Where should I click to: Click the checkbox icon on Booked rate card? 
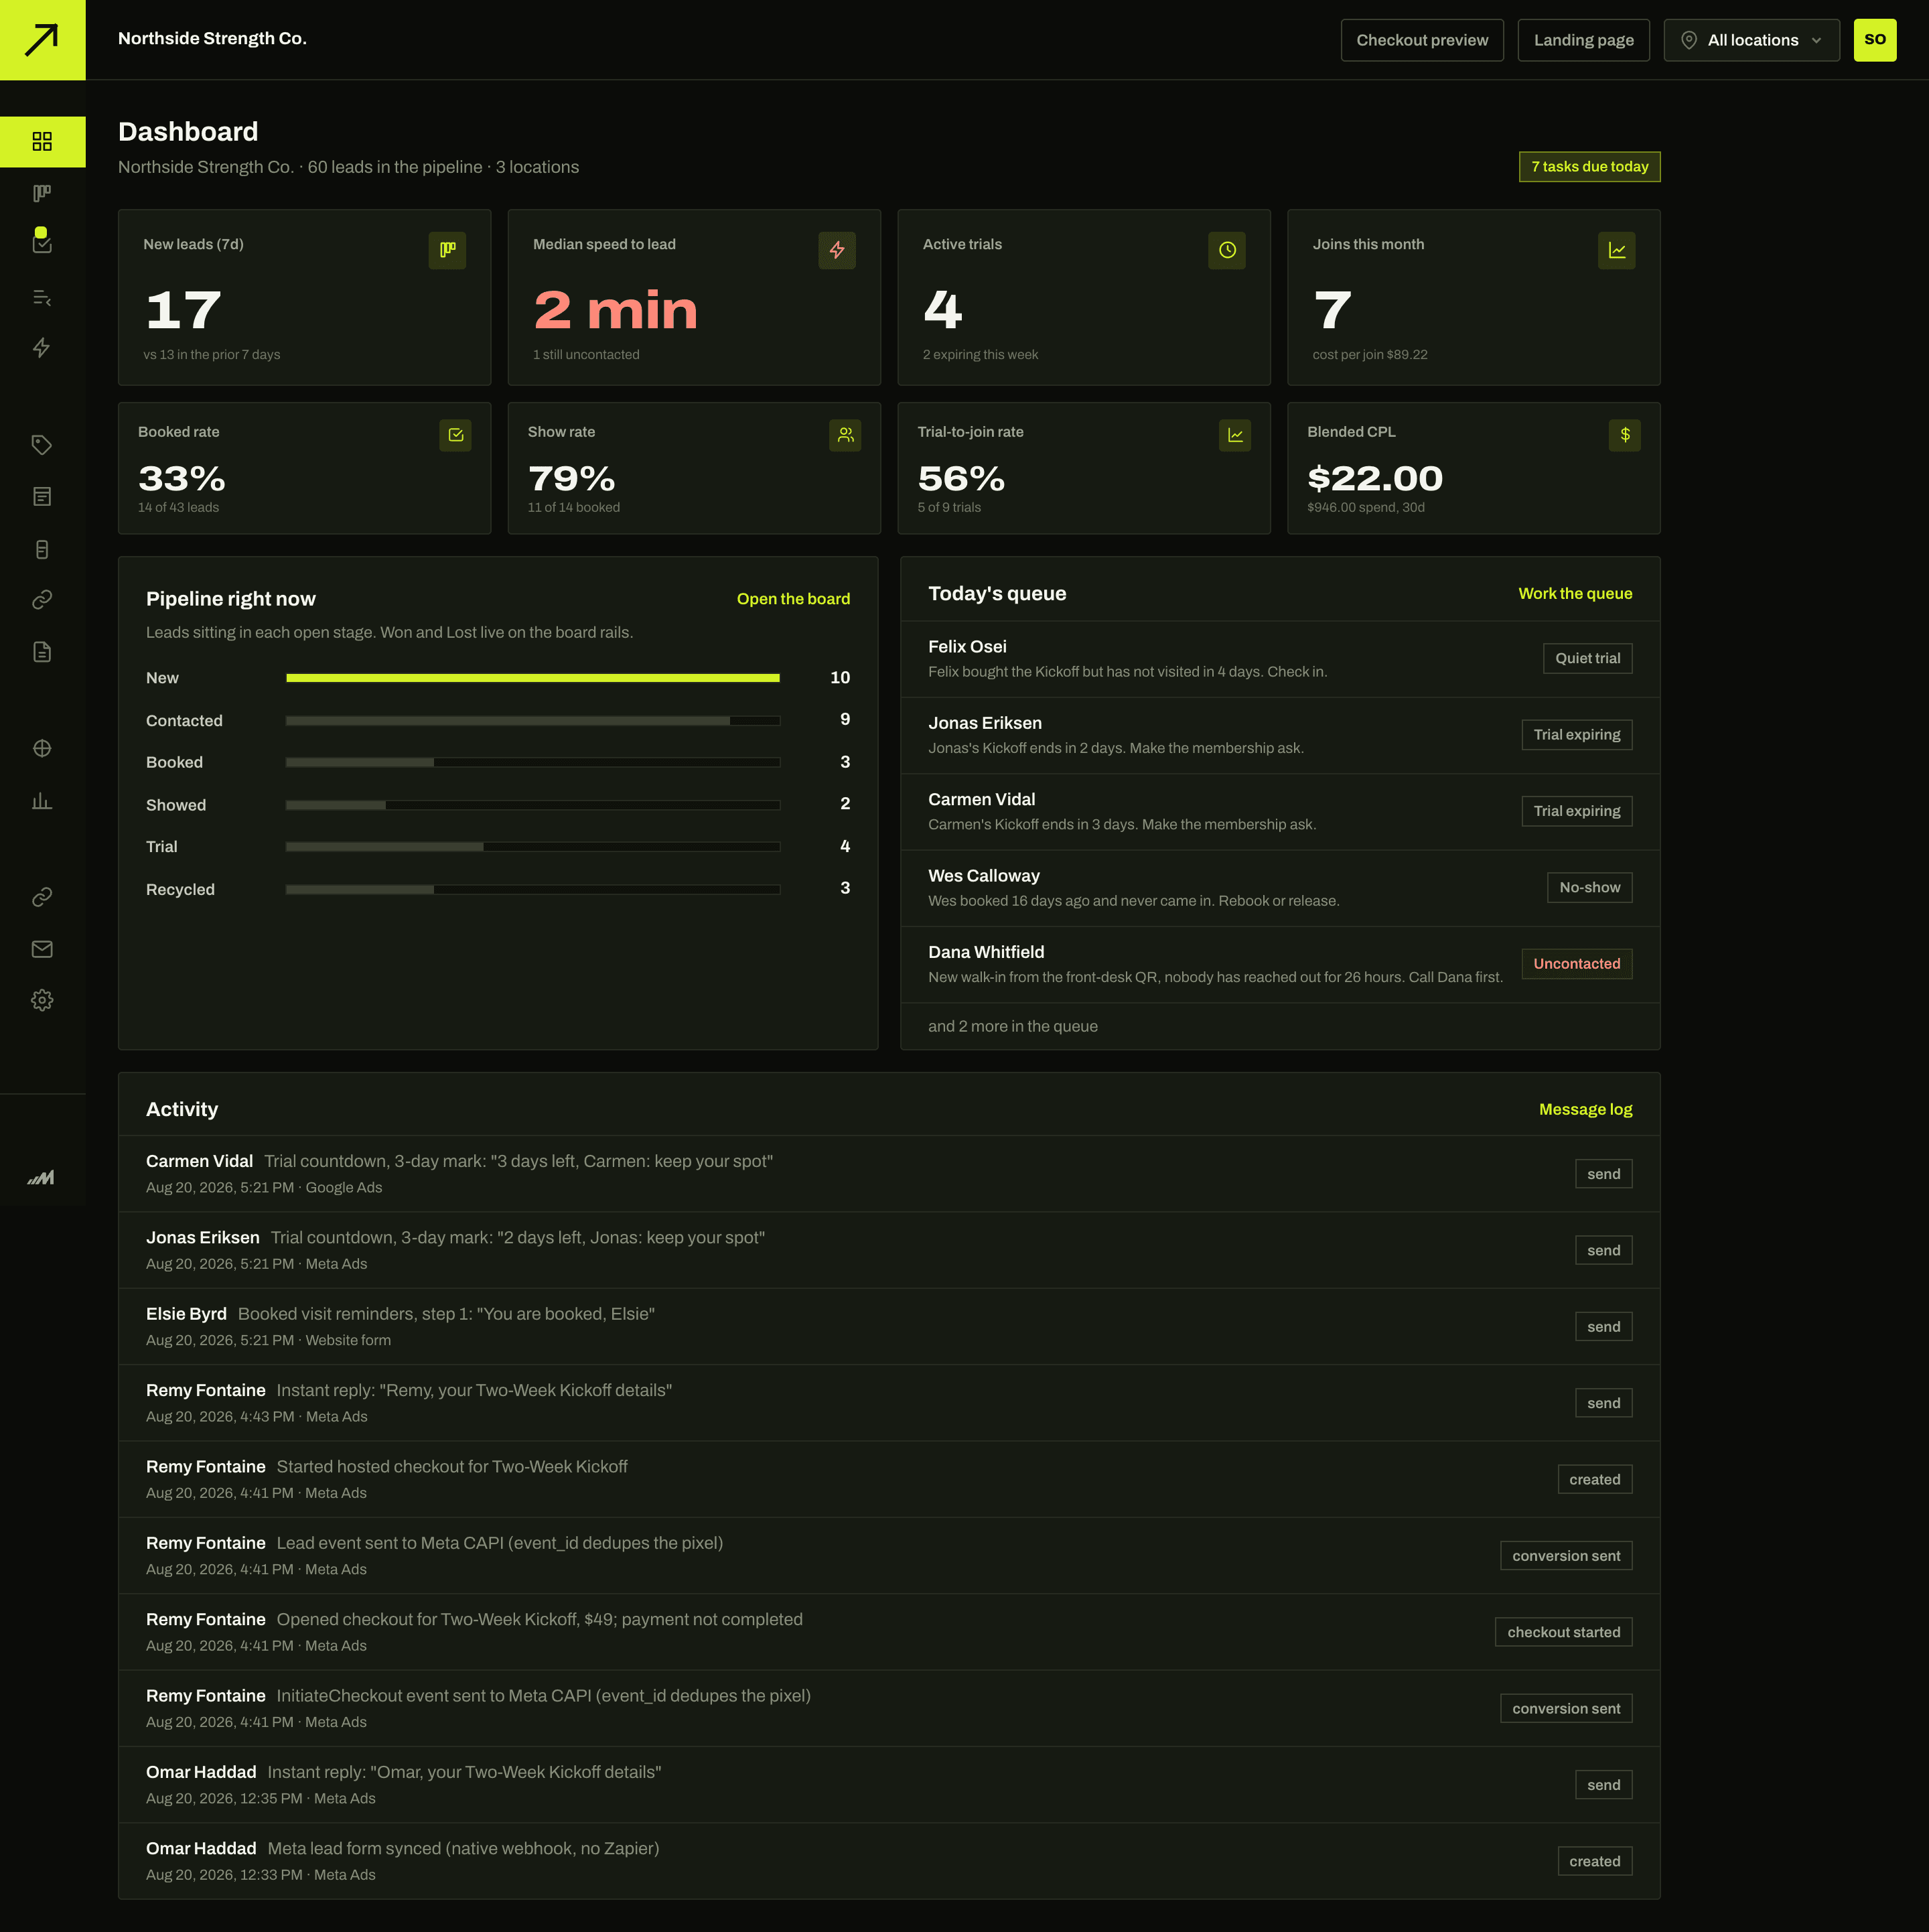455,435
